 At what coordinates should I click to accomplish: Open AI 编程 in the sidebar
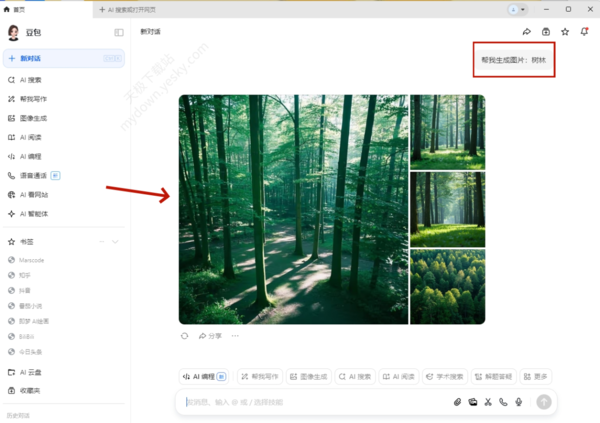point(64,157)
